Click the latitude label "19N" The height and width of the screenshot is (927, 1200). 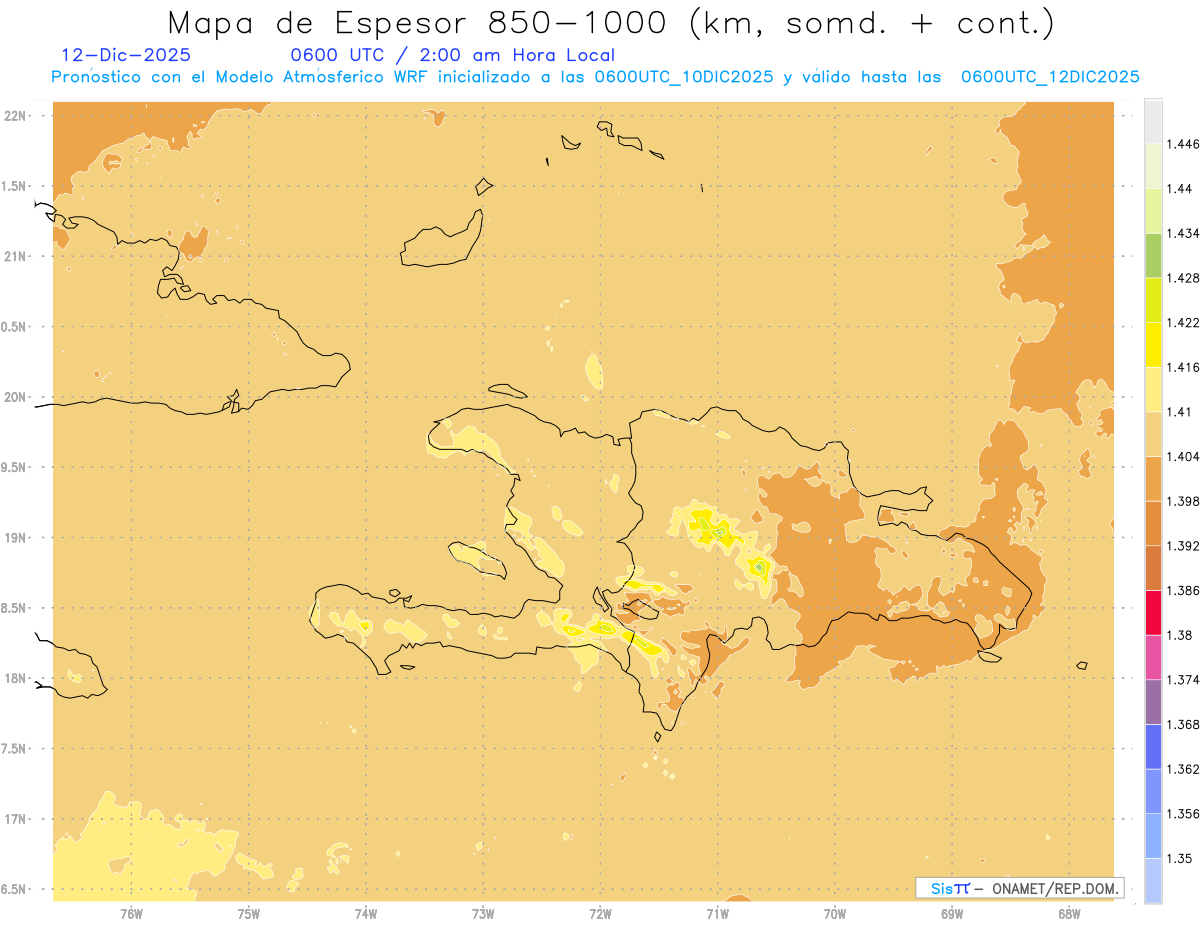coord(15,538)
